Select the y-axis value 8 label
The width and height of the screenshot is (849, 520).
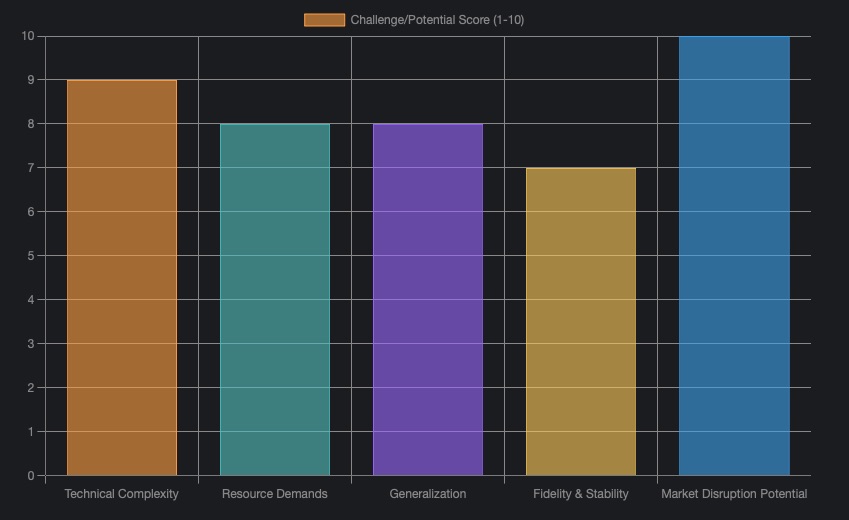click(31, 124)
